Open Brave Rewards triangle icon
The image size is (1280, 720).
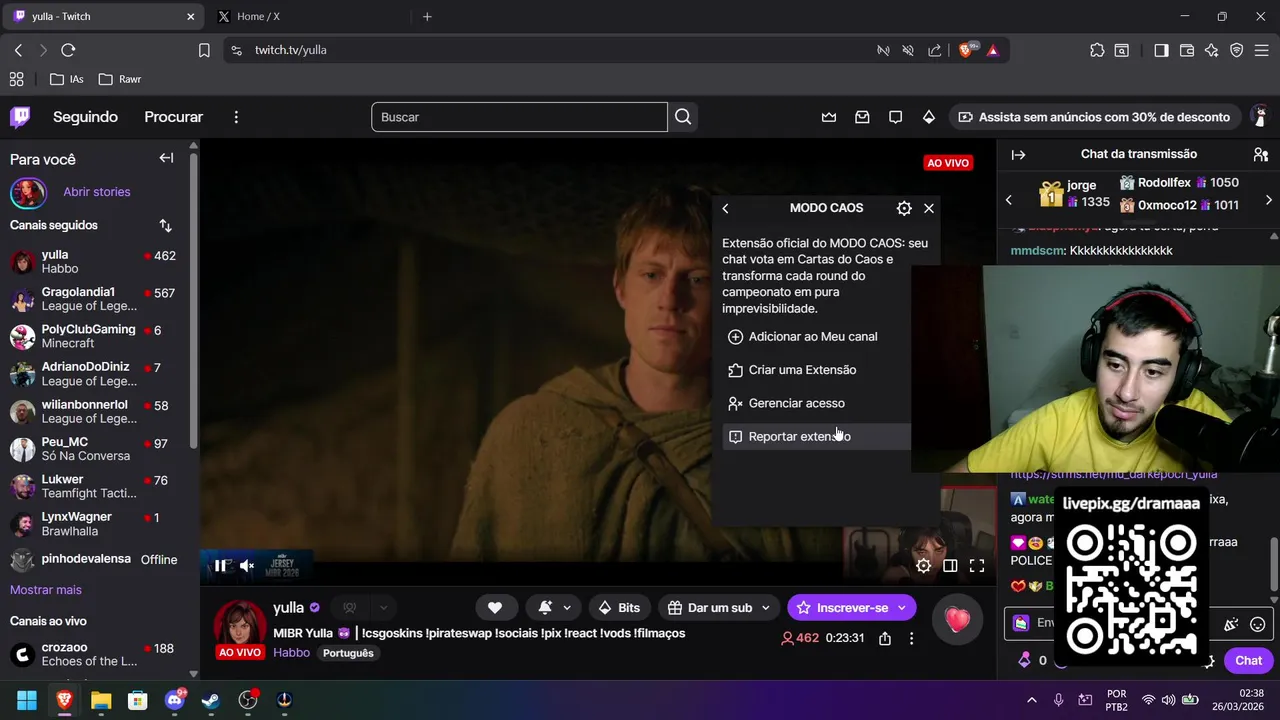(993, 50)
